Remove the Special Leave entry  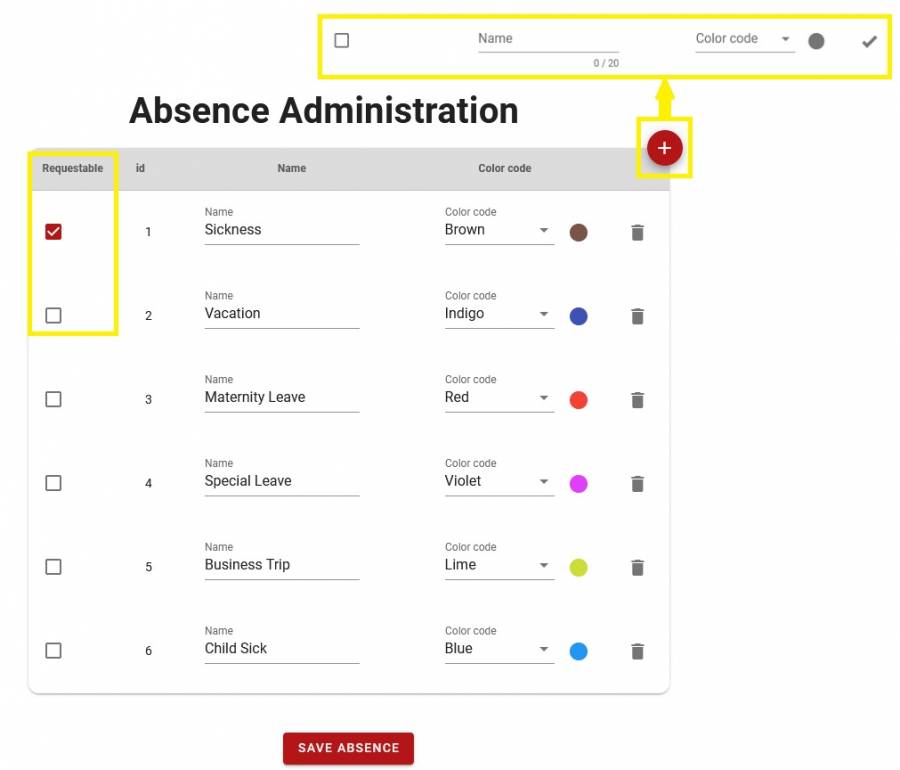pyautogui.click(x=637, y=484)
